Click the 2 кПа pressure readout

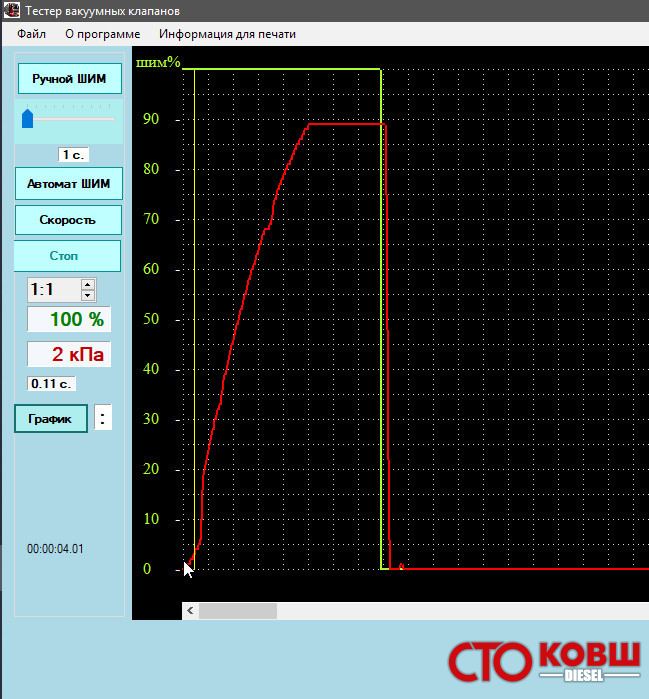pos(69,354)
